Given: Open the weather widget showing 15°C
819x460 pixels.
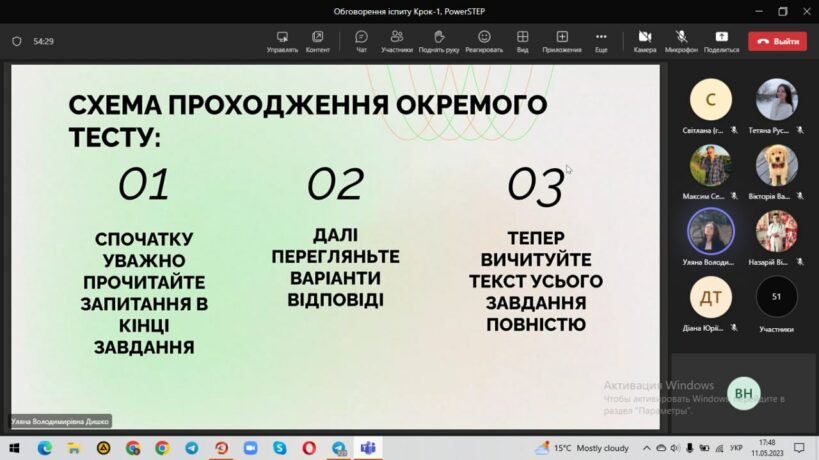Looking at the screenshot, I should pyautogui.click(x=581, y=448).
